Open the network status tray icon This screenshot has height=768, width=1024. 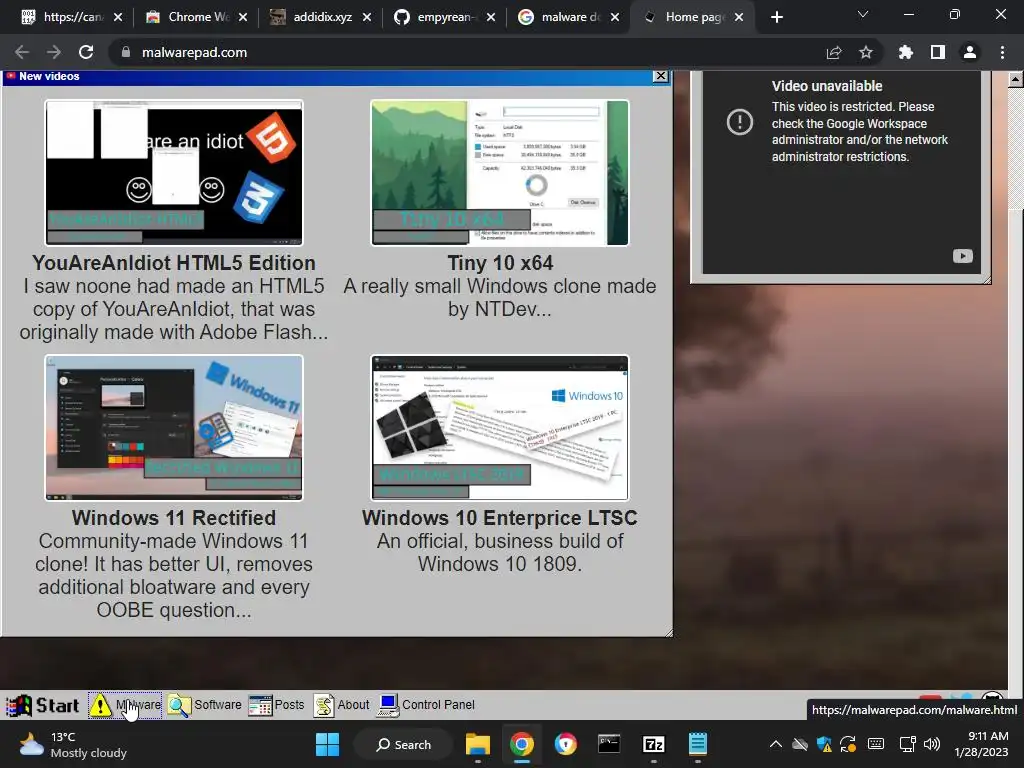[907, 744]
